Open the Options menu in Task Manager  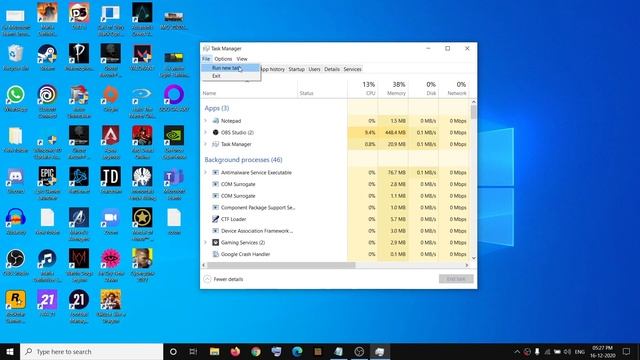[223, 59]
